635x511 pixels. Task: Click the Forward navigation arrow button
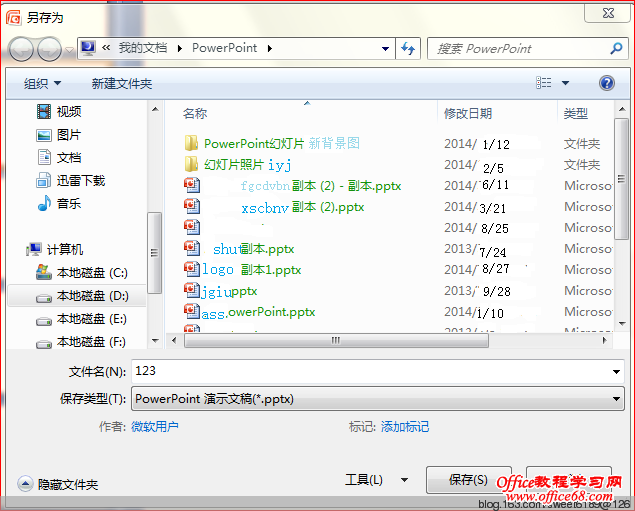tap(49, 49)
